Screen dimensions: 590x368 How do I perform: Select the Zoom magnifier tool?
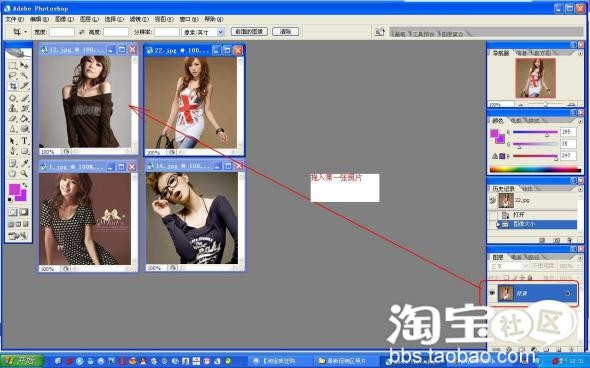pyautogui.click(x=24, y=173)
